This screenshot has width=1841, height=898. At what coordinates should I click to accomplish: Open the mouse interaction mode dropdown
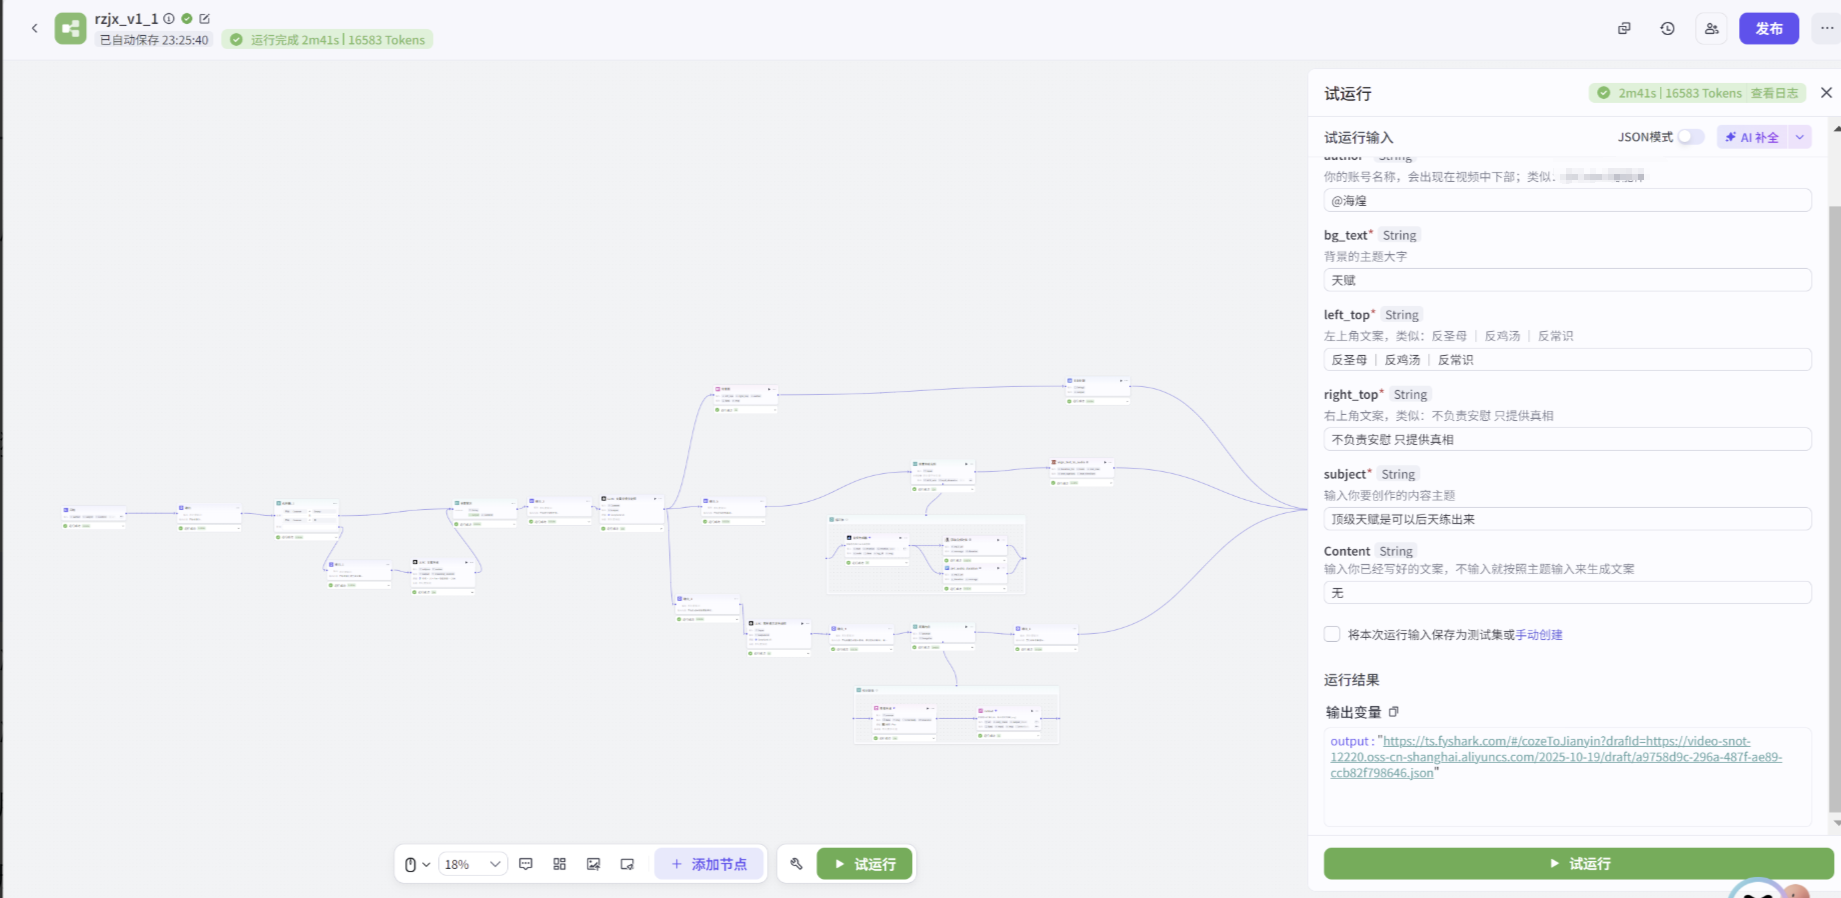(x=416, y=864)
